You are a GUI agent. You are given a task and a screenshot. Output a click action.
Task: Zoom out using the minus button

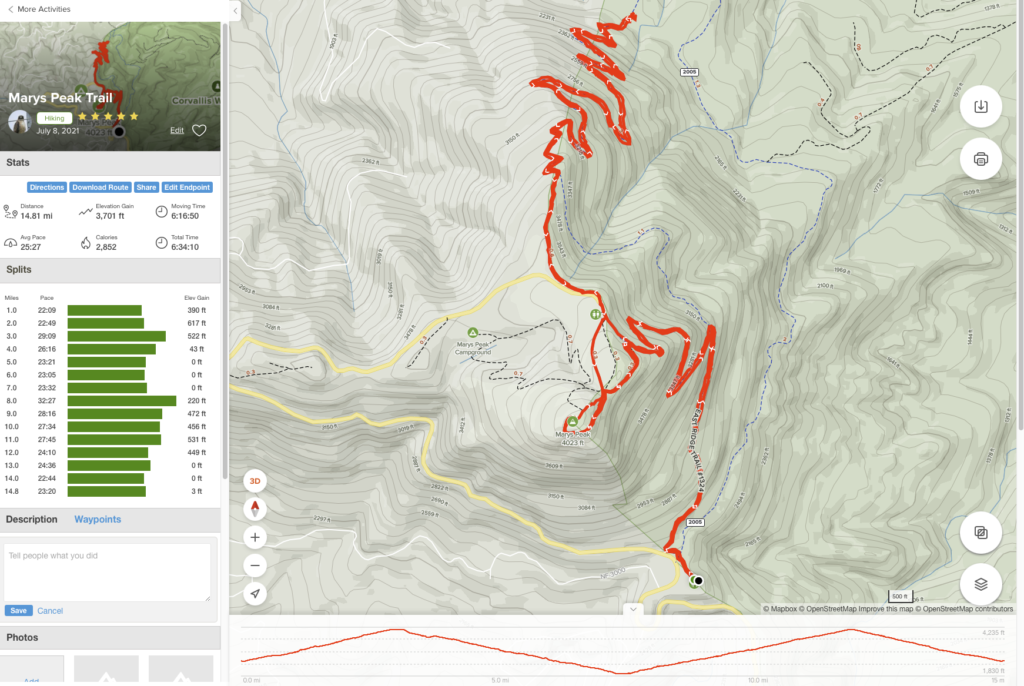255,566
